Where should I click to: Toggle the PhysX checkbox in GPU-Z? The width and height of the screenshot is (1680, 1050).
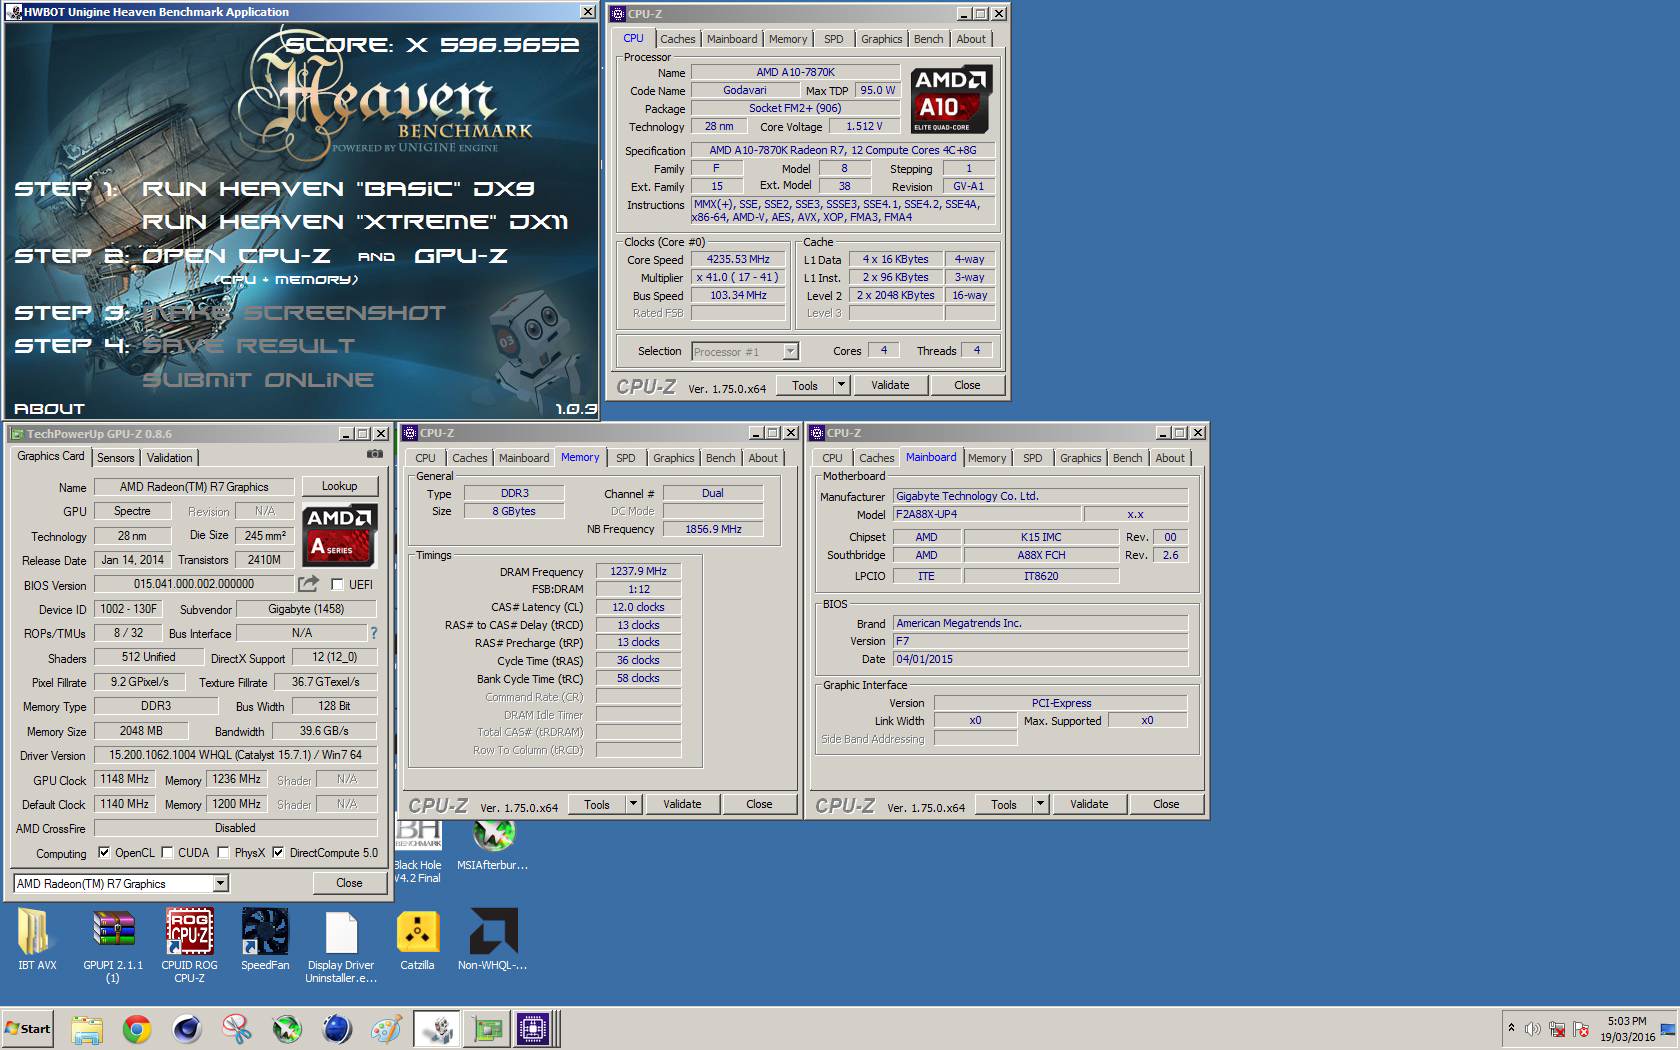(x=223, y=853)
